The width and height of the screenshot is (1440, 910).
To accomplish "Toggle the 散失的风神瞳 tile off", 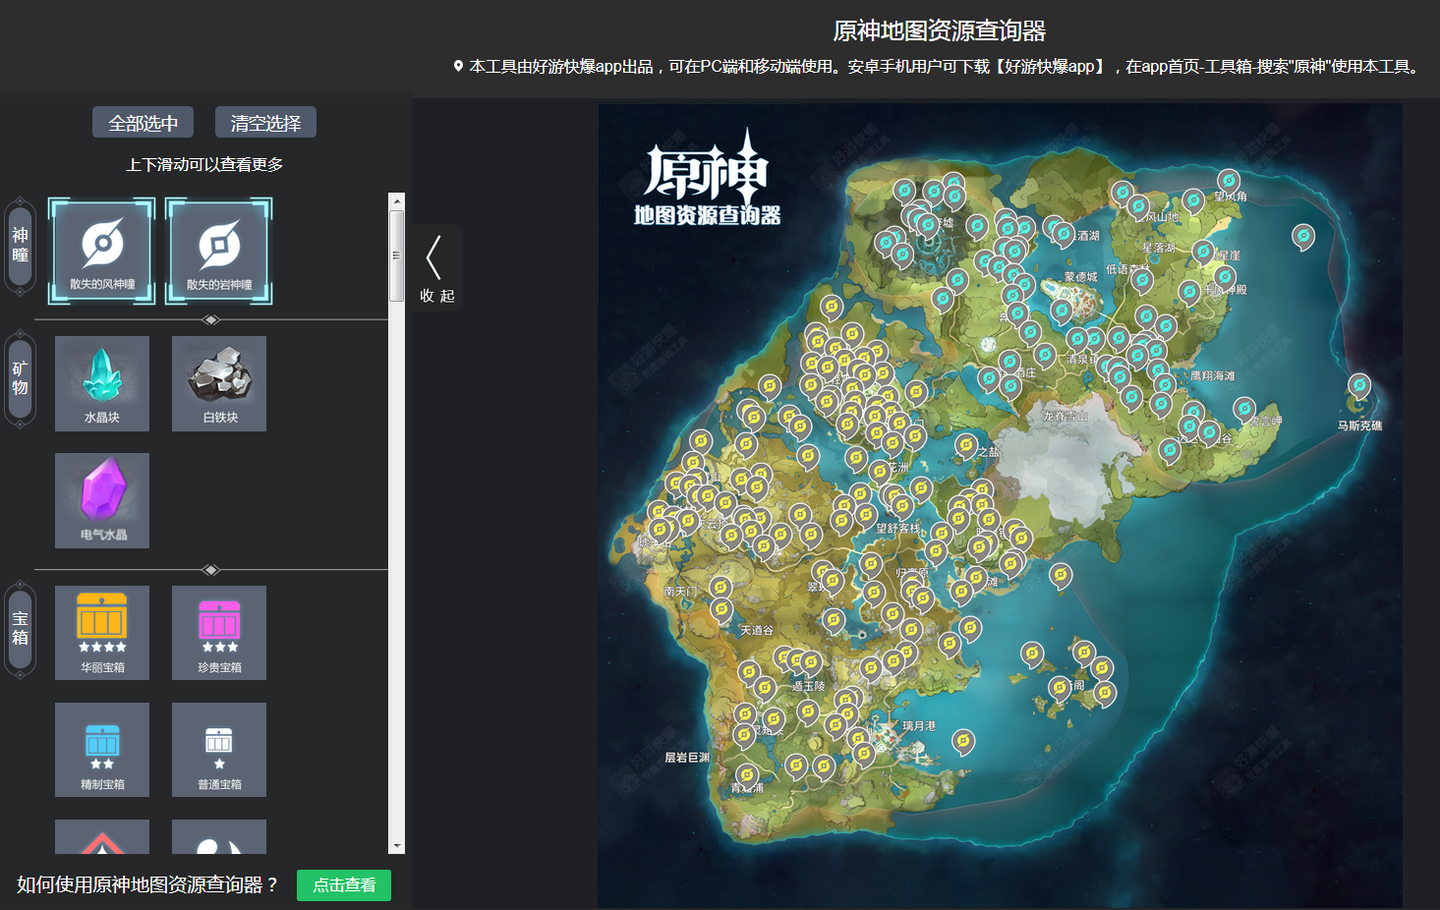I will (102, 251).
